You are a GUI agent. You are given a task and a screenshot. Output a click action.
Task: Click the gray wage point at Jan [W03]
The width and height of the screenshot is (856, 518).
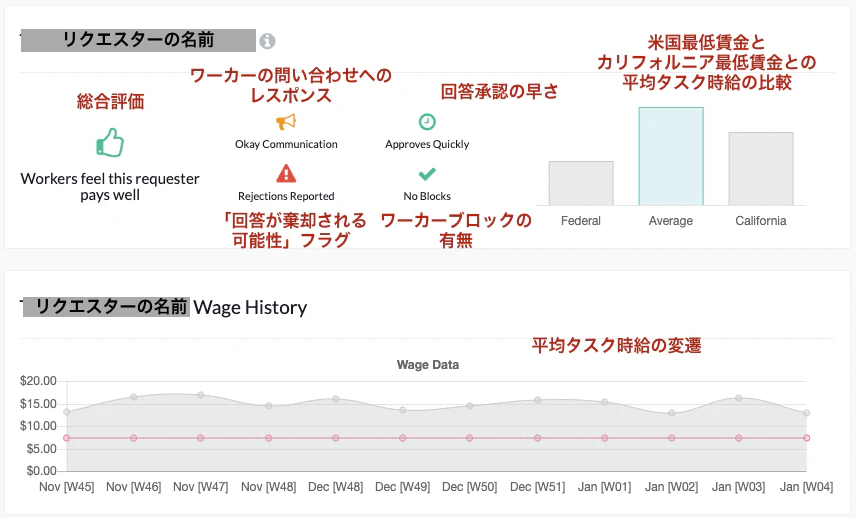click(739, 398)
